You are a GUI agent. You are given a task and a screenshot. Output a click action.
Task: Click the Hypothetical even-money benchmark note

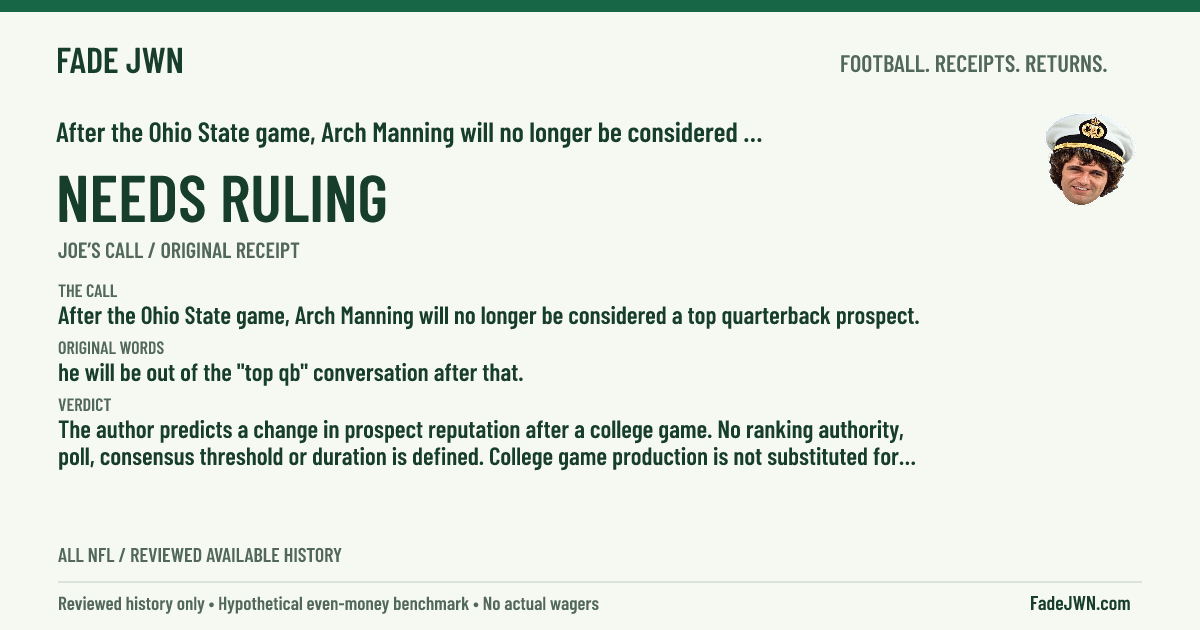(x=346, y=604)
